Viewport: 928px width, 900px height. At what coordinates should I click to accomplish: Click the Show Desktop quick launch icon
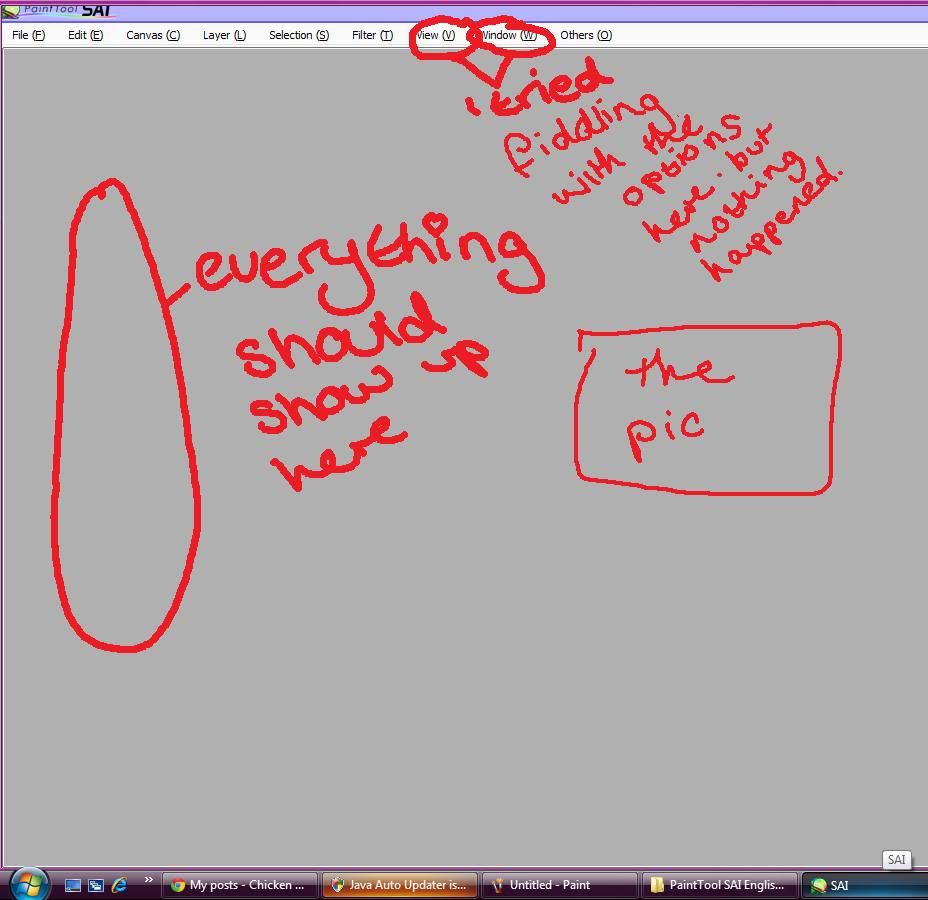[x=73, y=885]
